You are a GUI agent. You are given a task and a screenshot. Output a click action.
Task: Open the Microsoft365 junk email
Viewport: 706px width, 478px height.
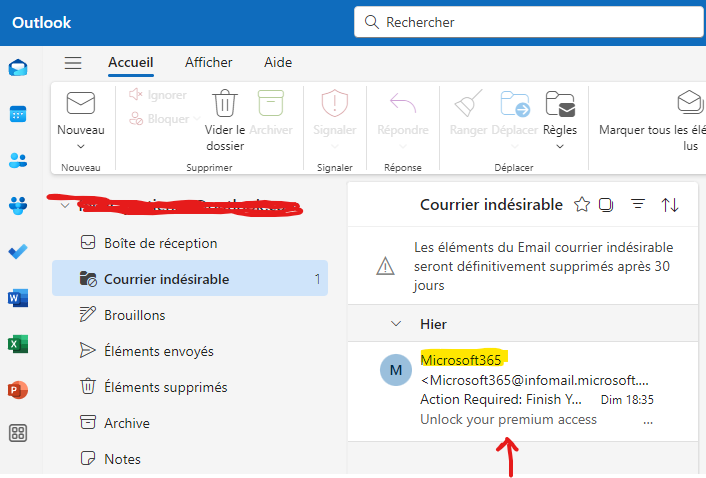pyautogui.click(x=523, y=391)
